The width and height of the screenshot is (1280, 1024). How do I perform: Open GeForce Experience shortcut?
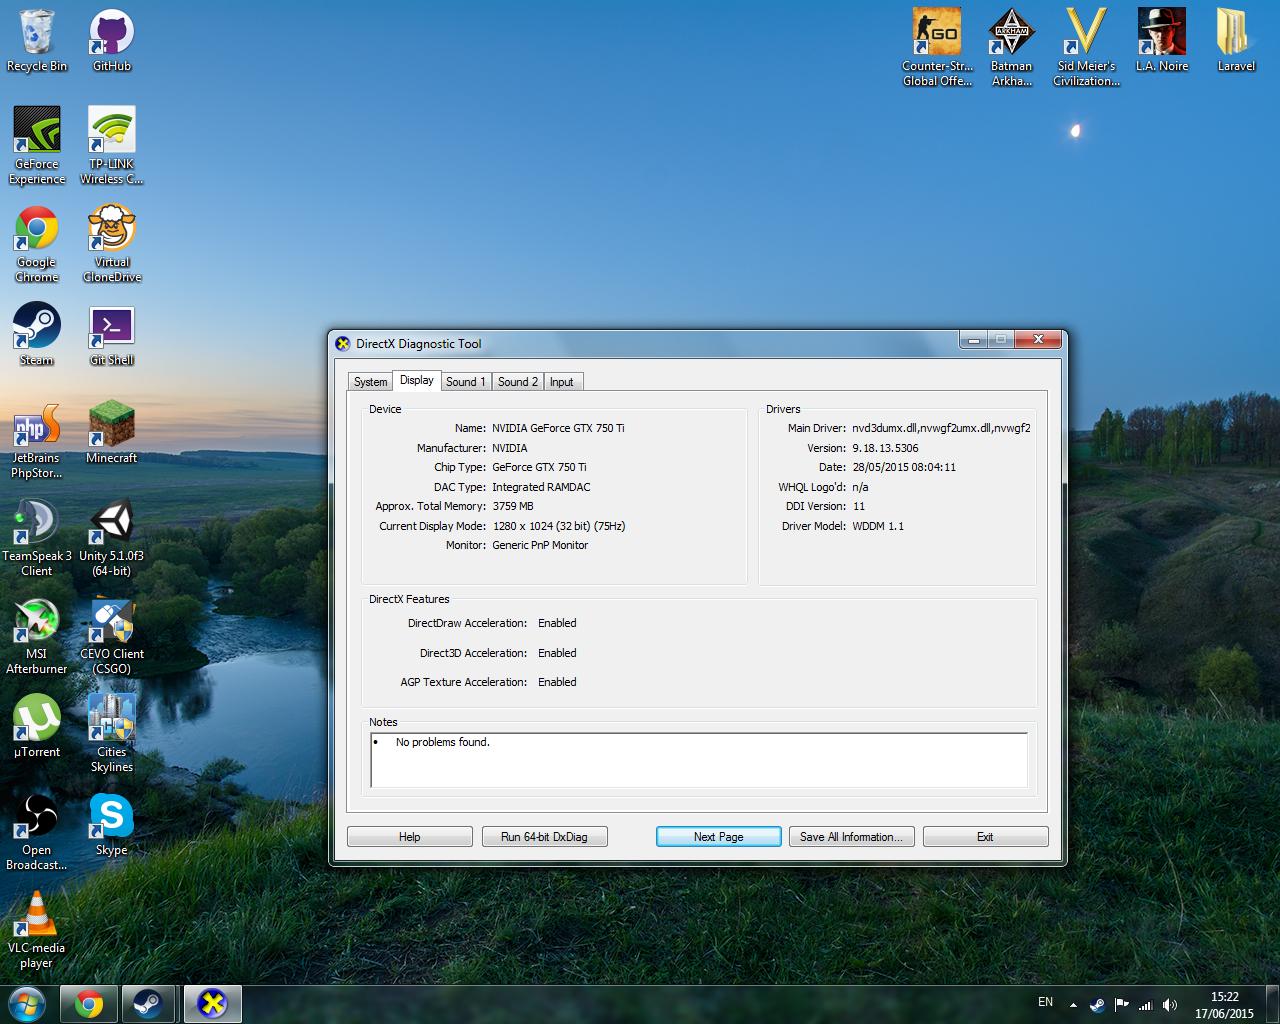click(37, 146)
